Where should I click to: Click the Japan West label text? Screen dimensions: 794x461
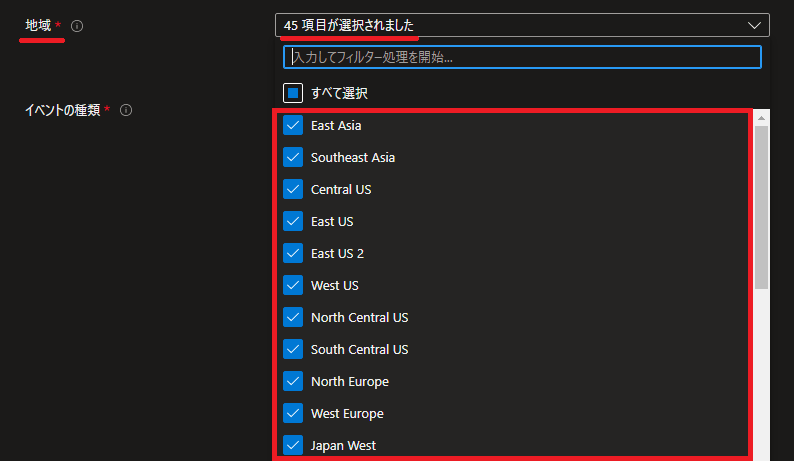(343, 446)
